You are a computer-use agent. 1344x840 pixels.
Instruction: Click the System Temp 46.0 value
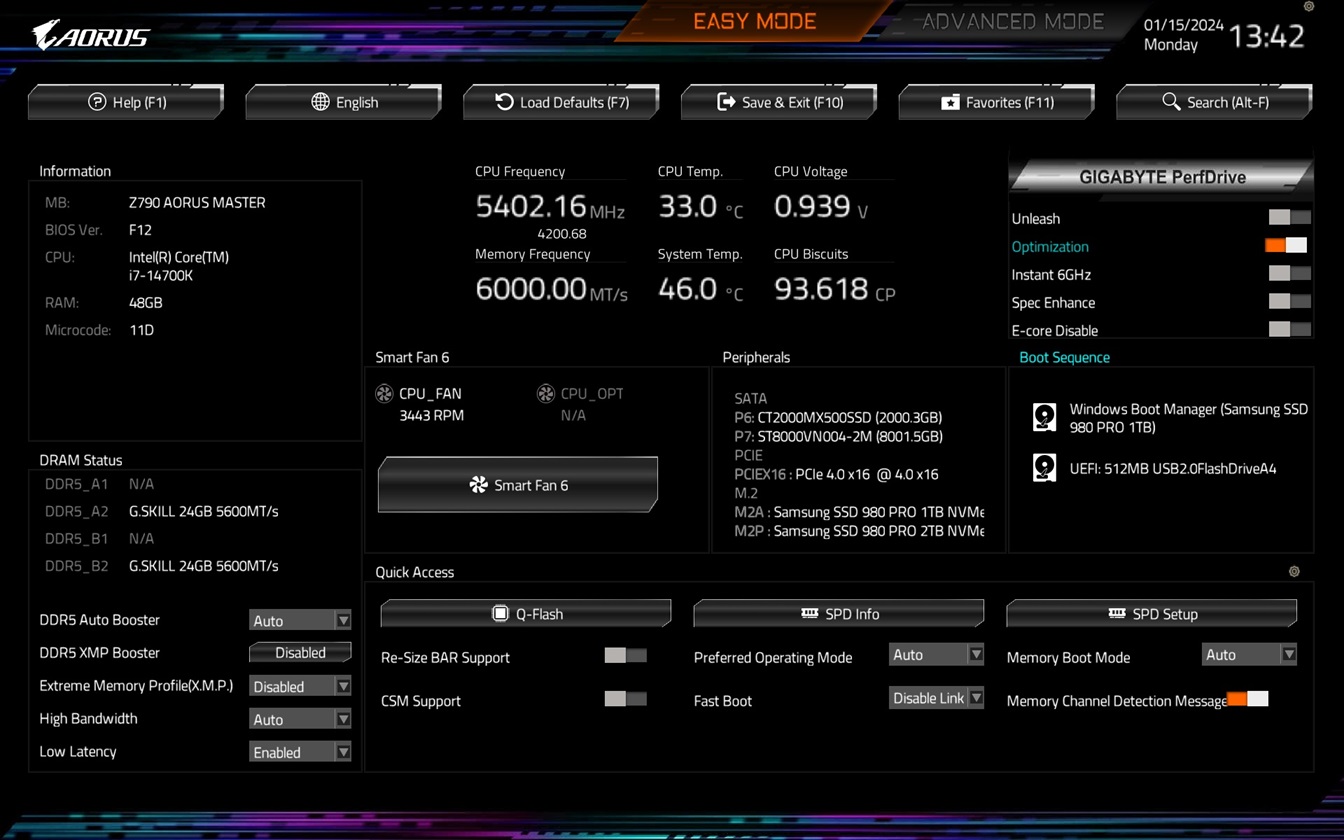pyautogui.click(x=688, y=289)
